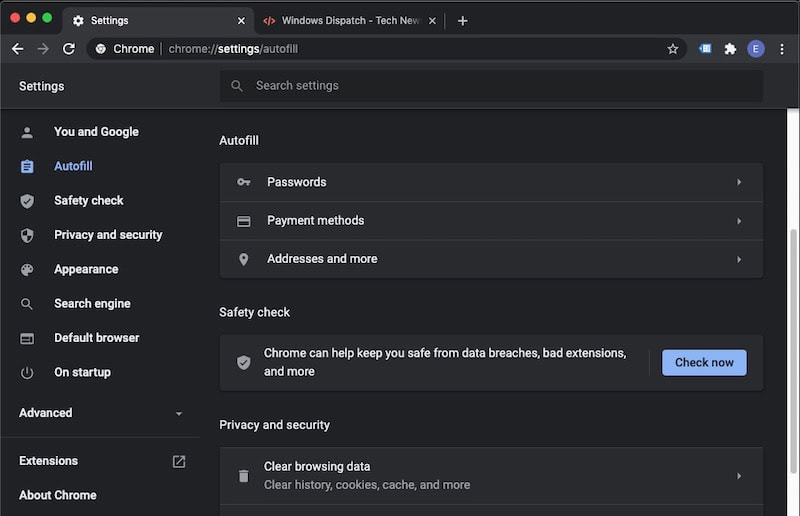Viewport: 800px width, 516px height.
Task: Open the blue extension icon in toolbar
Action: (705, 49)
